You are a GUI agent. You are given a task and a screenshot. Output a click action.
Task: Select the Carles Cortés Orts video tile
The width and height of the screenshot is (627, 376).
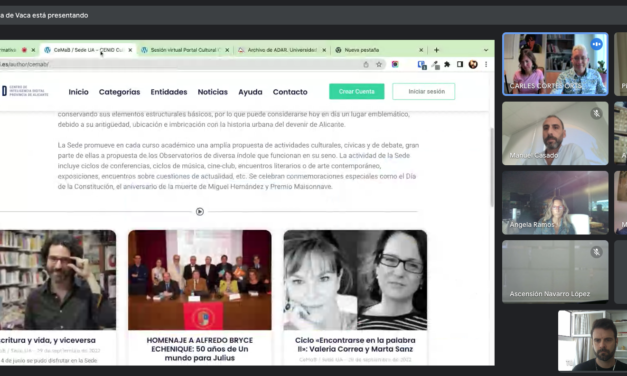click(555, 64)
